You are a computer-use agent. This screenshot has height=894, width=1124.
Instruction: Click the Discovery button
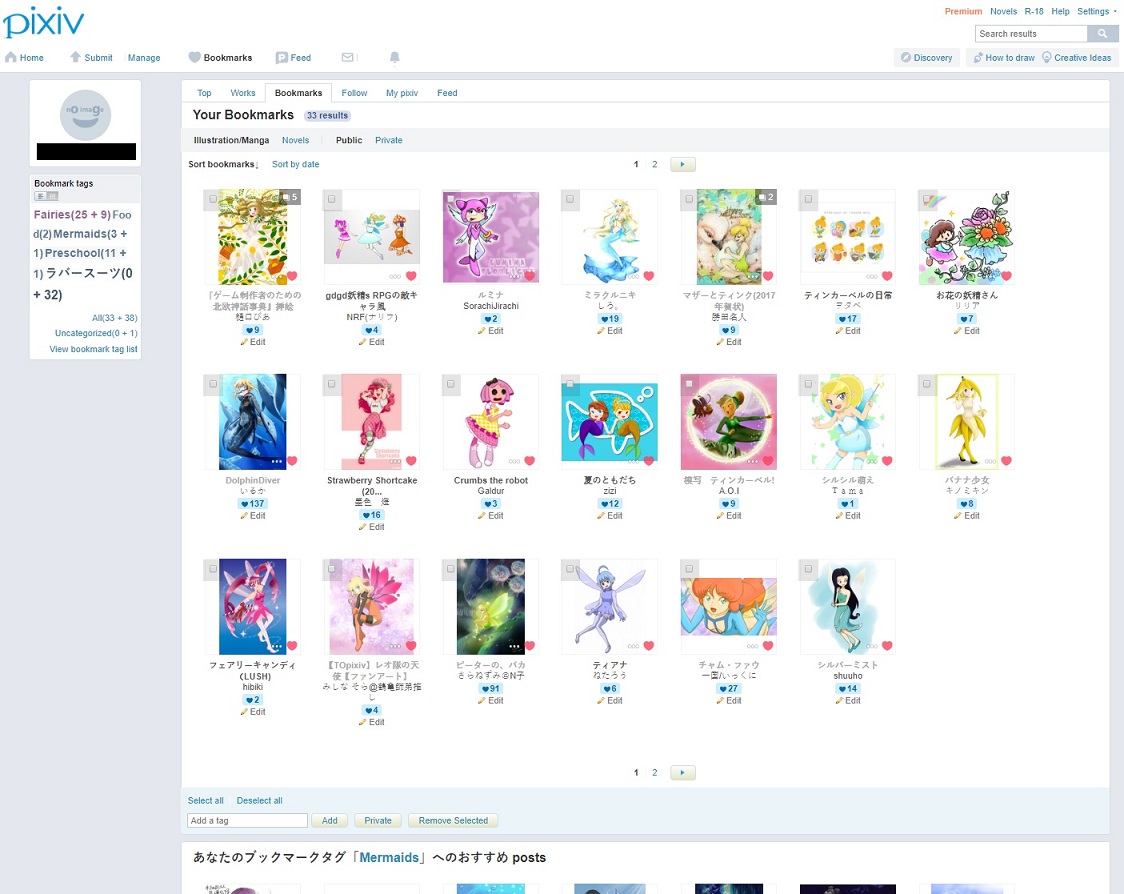[x=926, y=57]
